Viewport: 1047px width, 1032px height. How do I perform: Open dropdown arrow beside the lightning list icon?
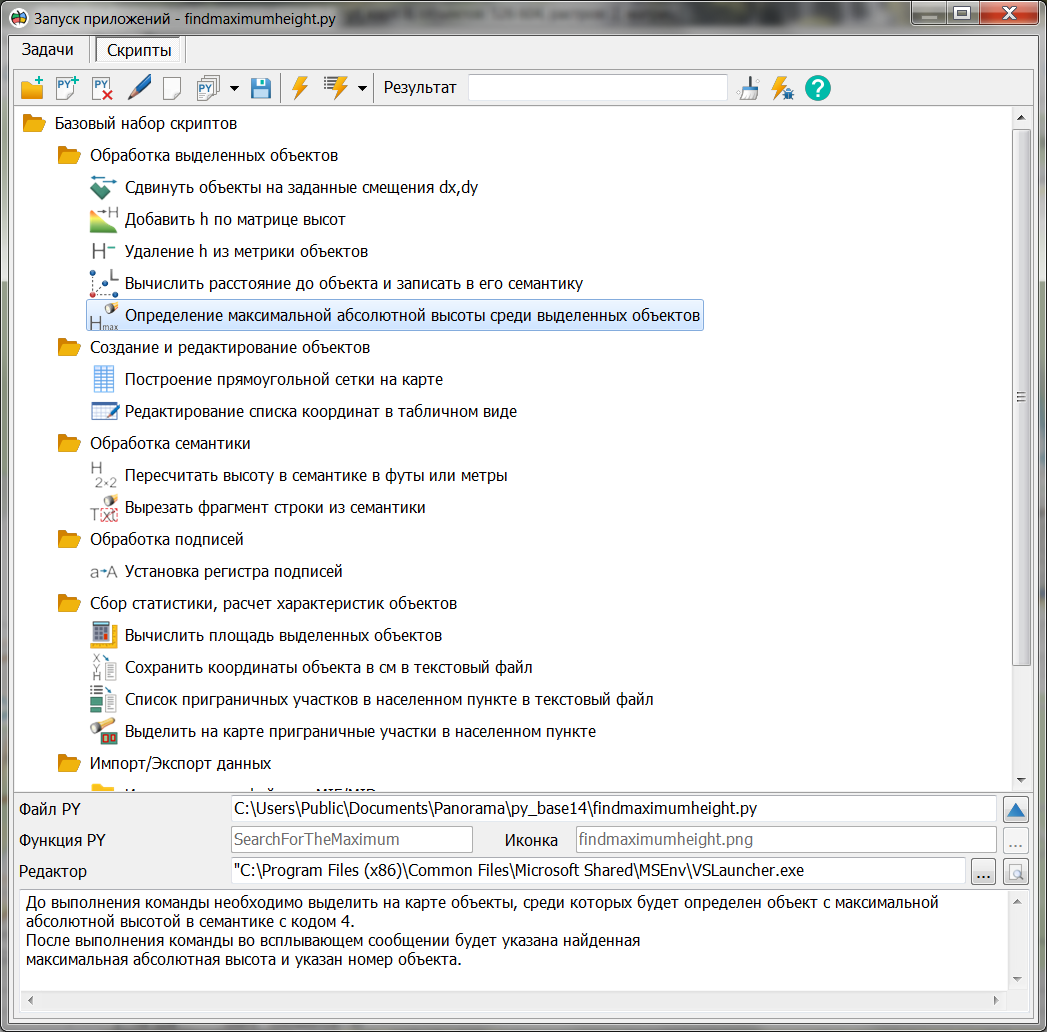tap(362, 88)
